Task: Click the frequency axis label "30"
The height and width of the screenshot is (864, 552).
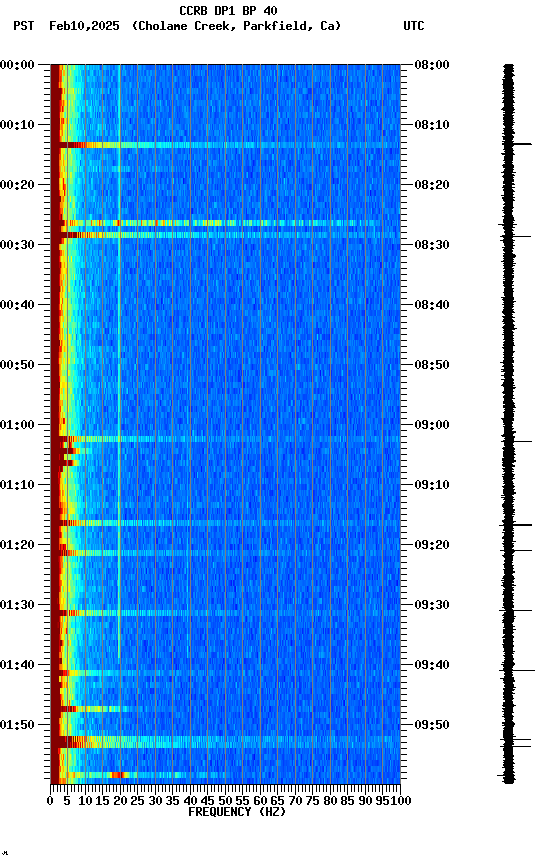Action: click(x=155, y=801)
